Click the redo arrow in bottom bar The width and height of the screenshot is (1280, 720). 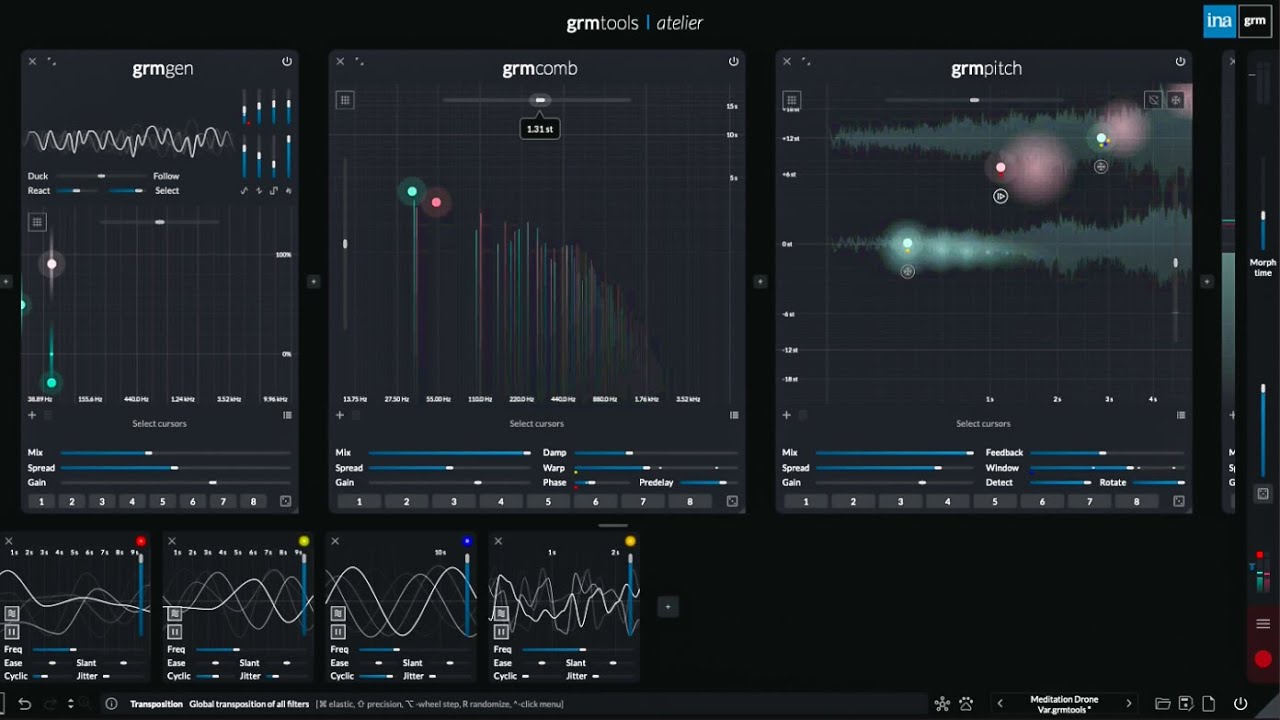pos(50,704)
